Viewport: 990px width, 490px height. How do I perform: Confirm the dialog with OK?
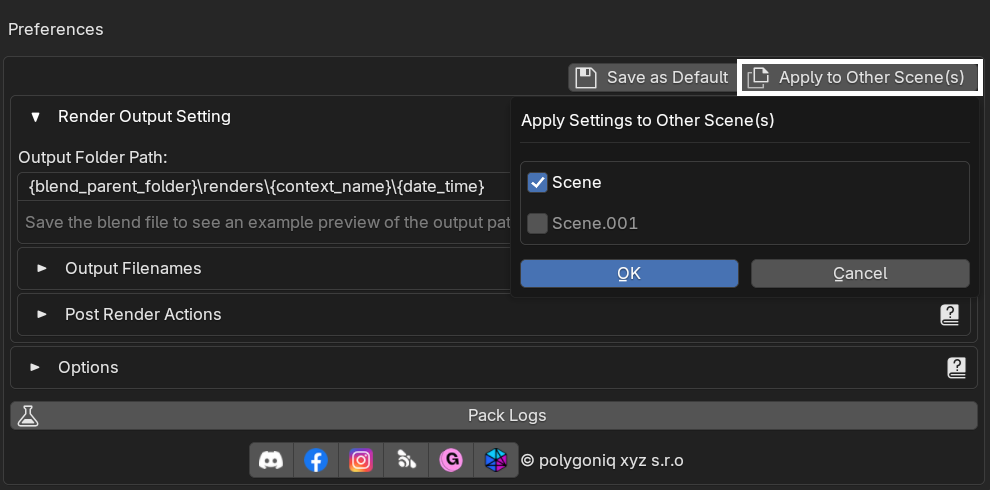(x=629, y=273)
